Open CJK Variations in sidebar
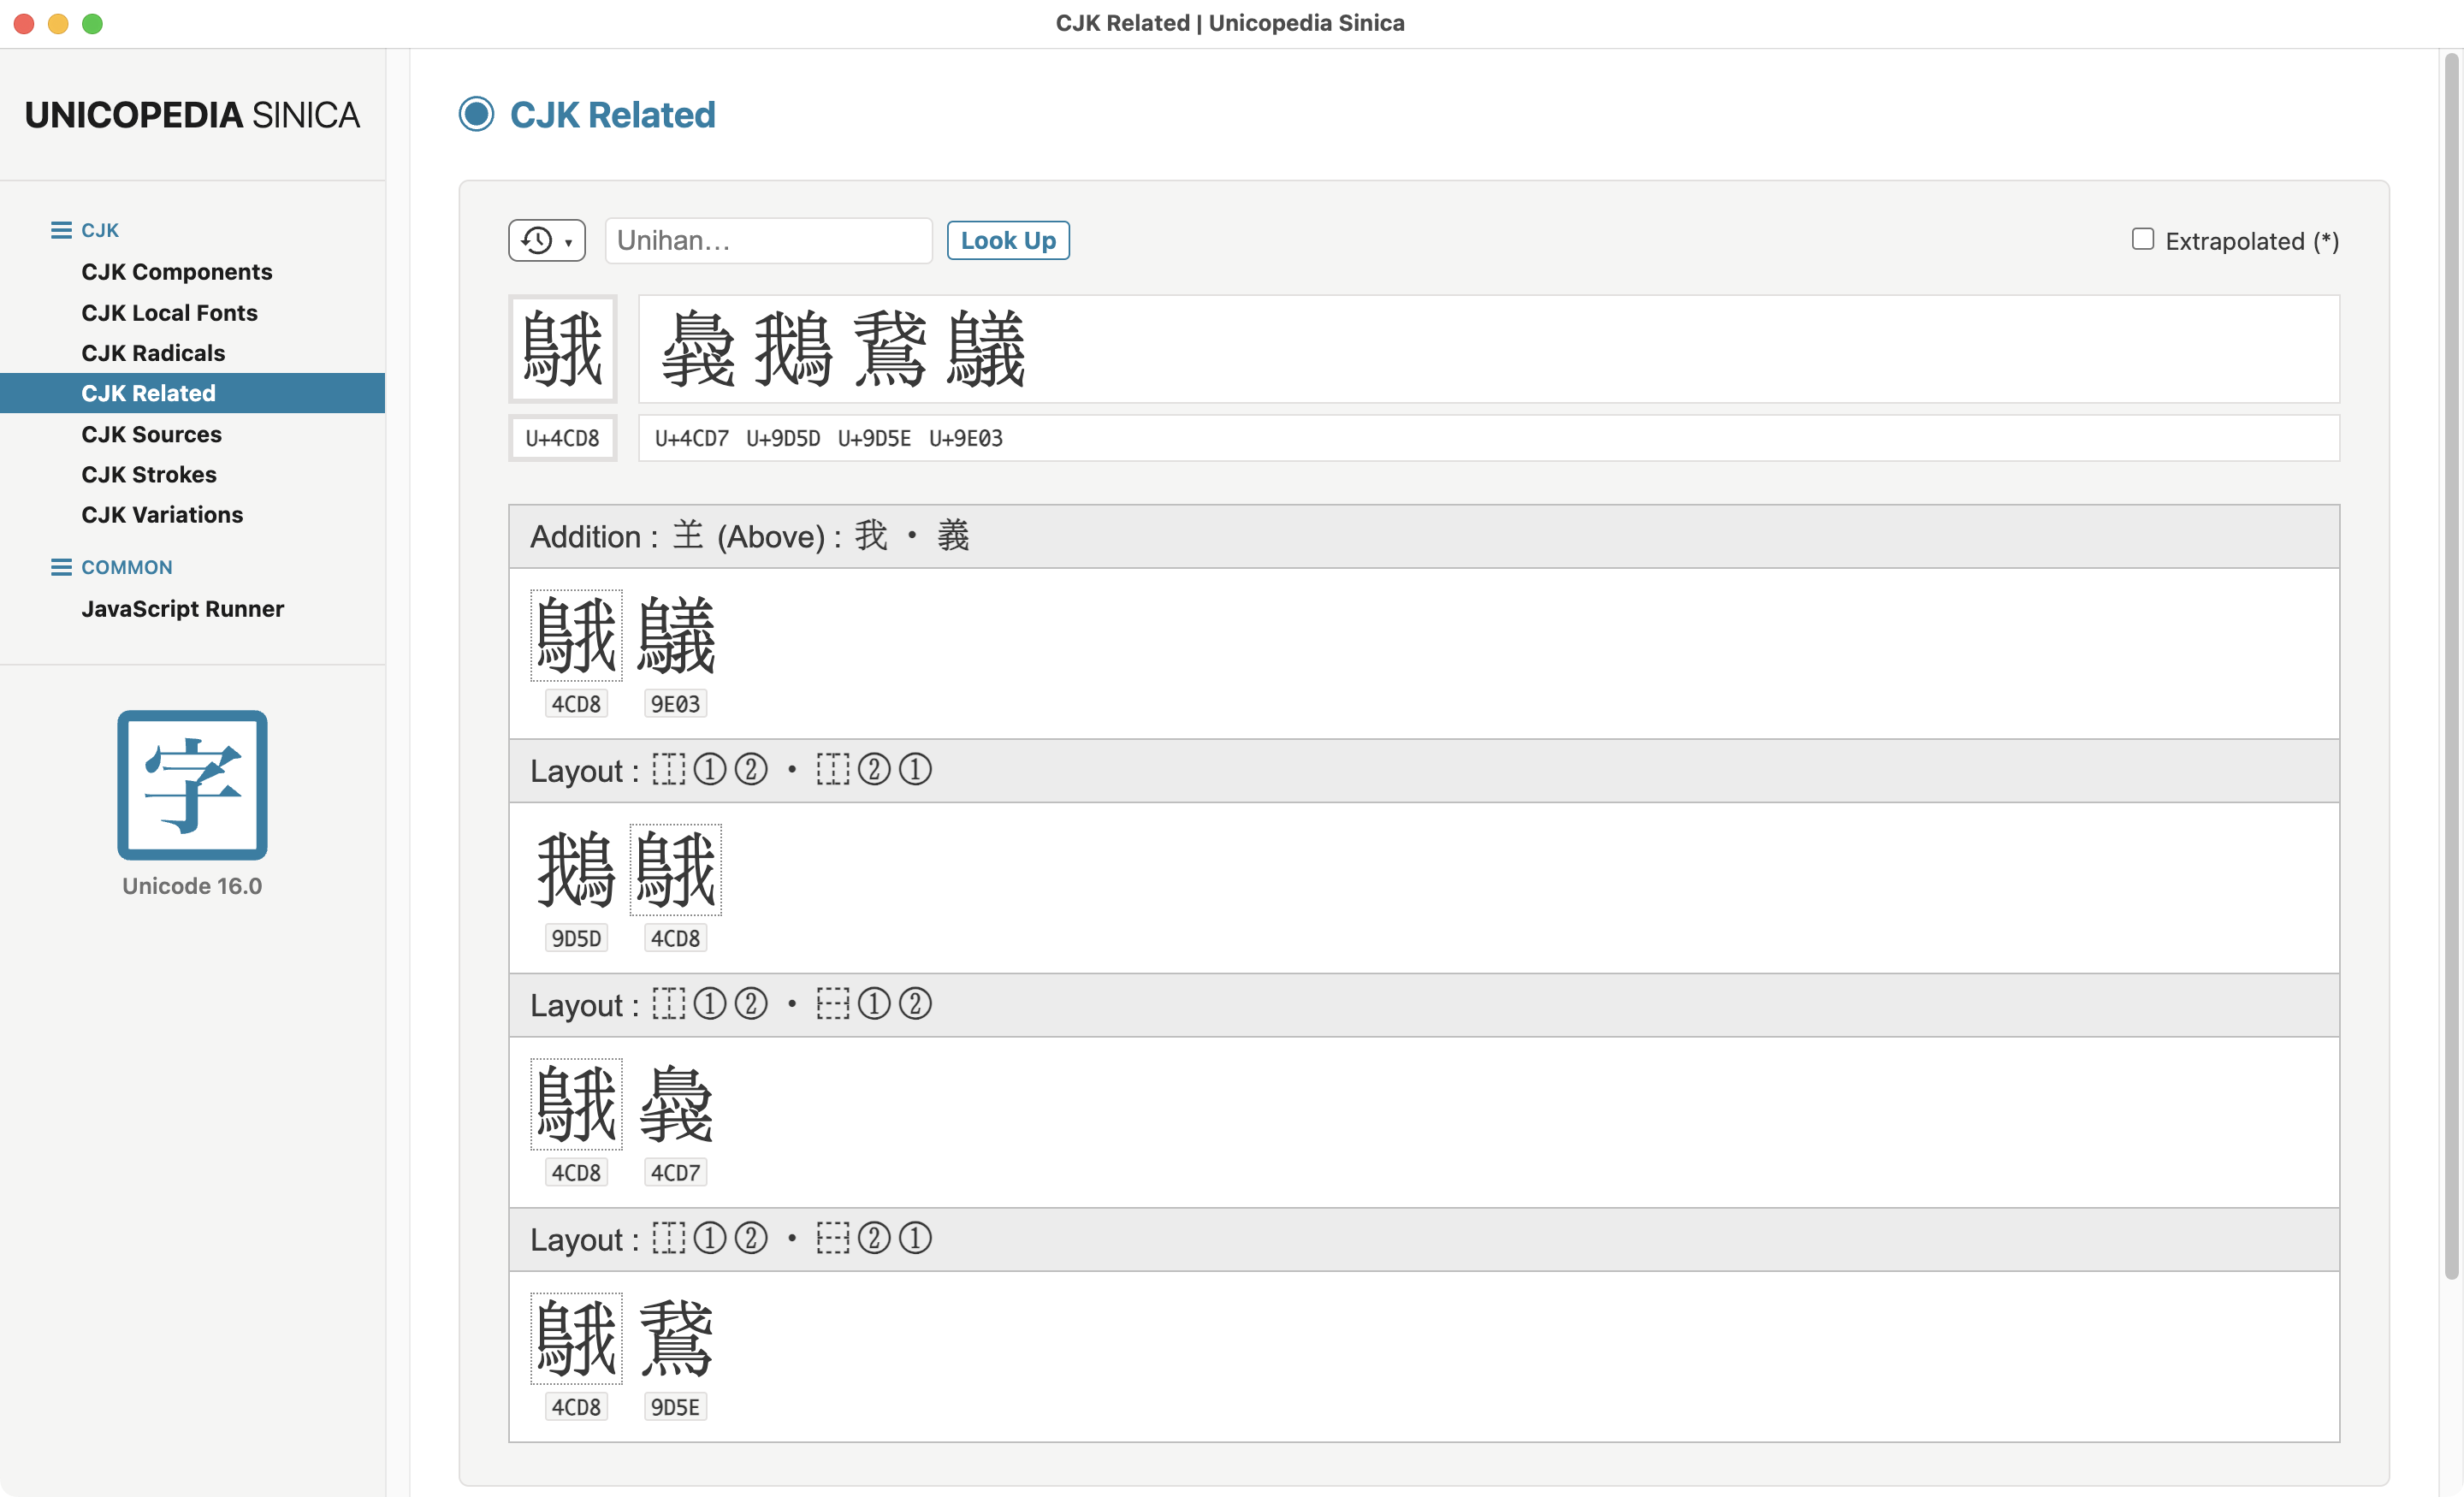The height and width of the screenshot is (1497, 2464). [x=162, y=514]
